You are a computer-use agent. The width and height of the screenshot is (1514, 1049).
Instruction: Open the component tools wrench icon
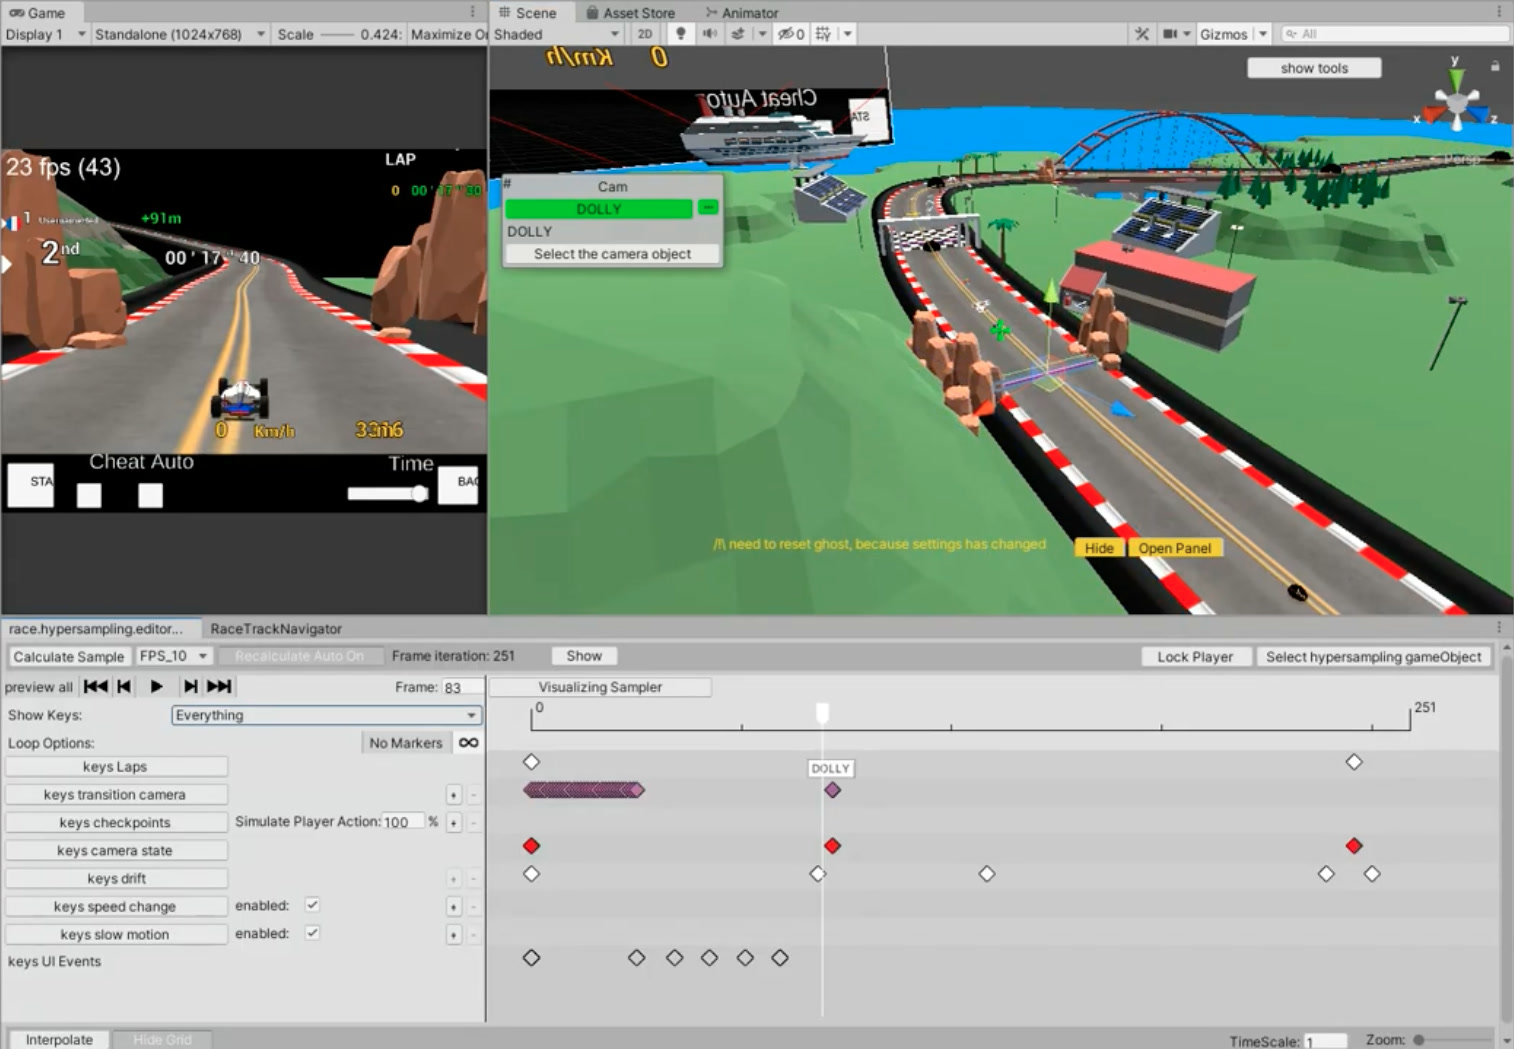(1142, 34)
